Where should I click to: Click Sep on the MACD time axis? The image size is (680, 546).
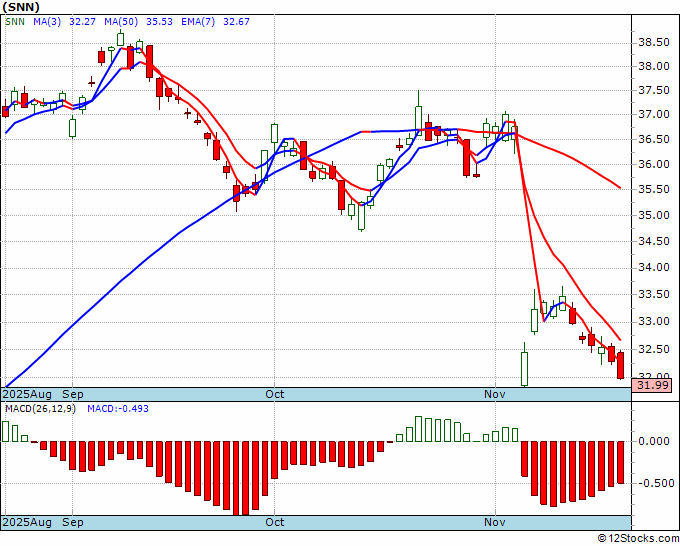click(x=73, y=522)
